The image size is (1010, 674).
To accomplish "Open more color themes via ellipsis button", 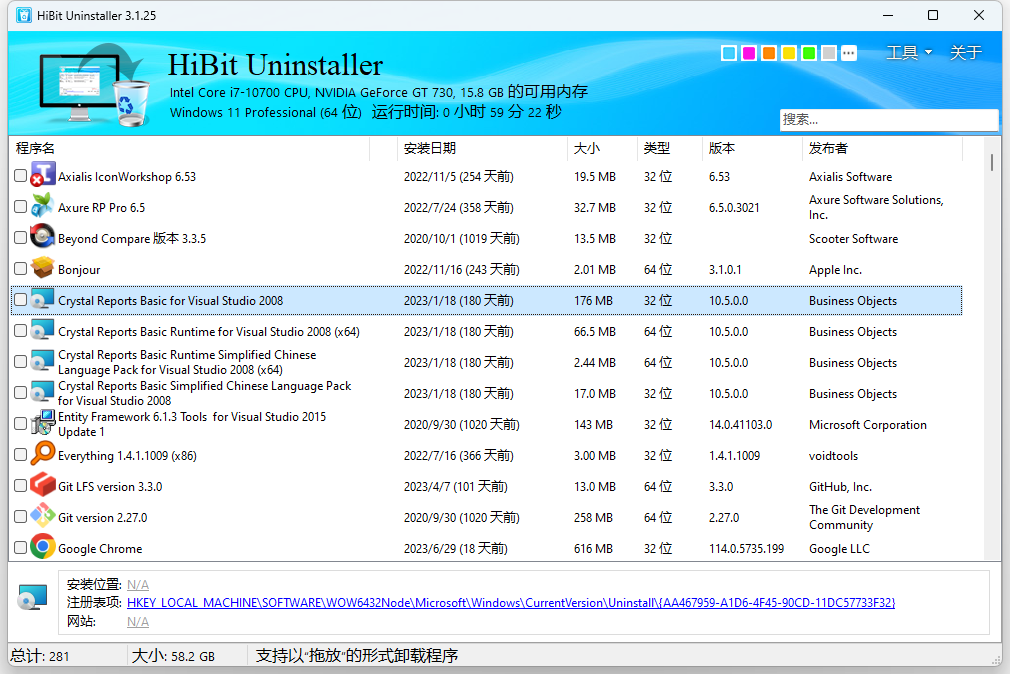I will tap(849, 53).
